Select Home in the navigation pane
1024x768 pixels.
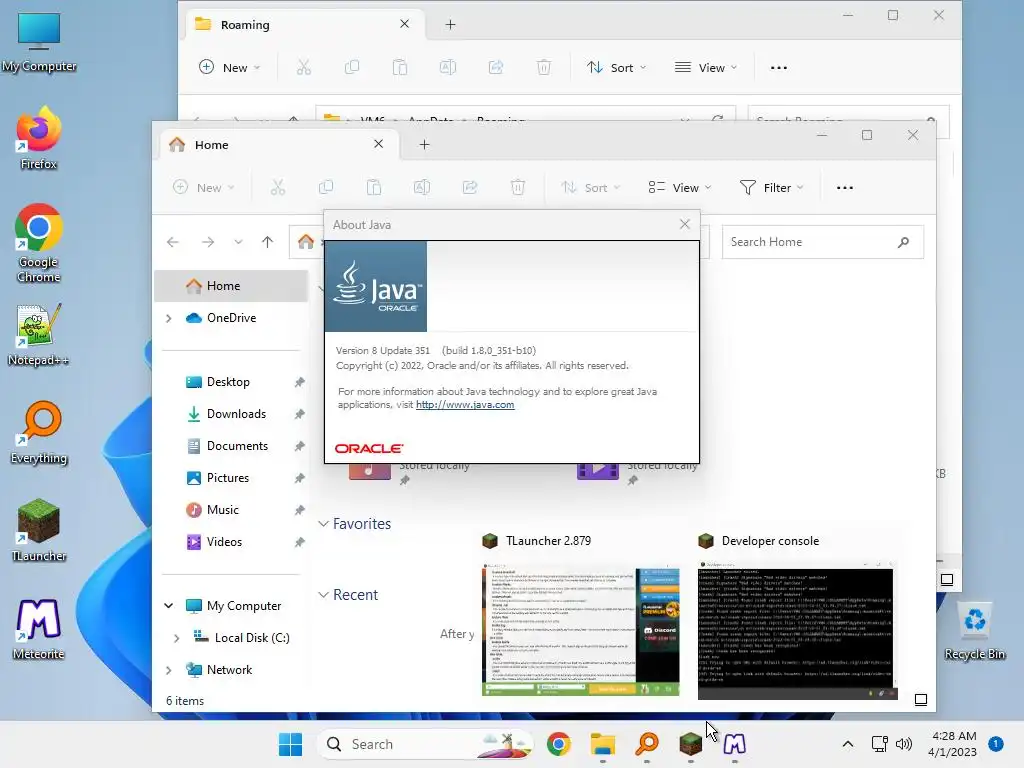[x=231, y=286]
